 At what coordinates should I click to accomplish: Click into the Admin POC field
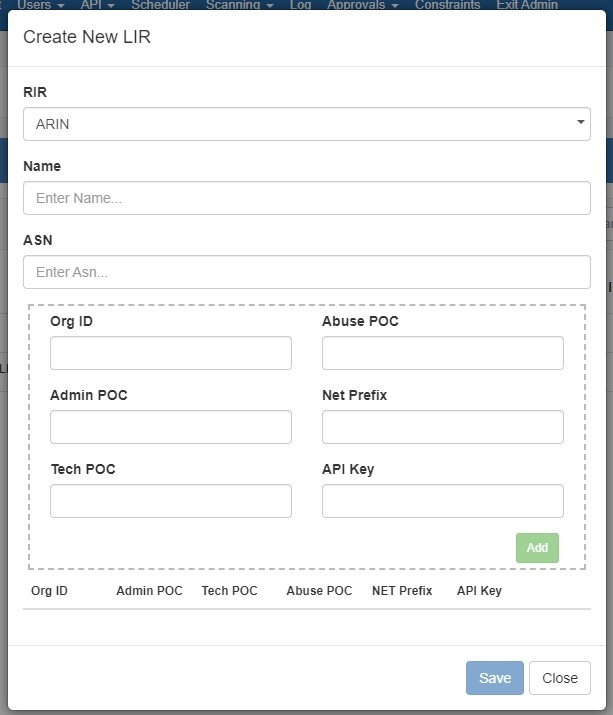(x=171, y=427)
